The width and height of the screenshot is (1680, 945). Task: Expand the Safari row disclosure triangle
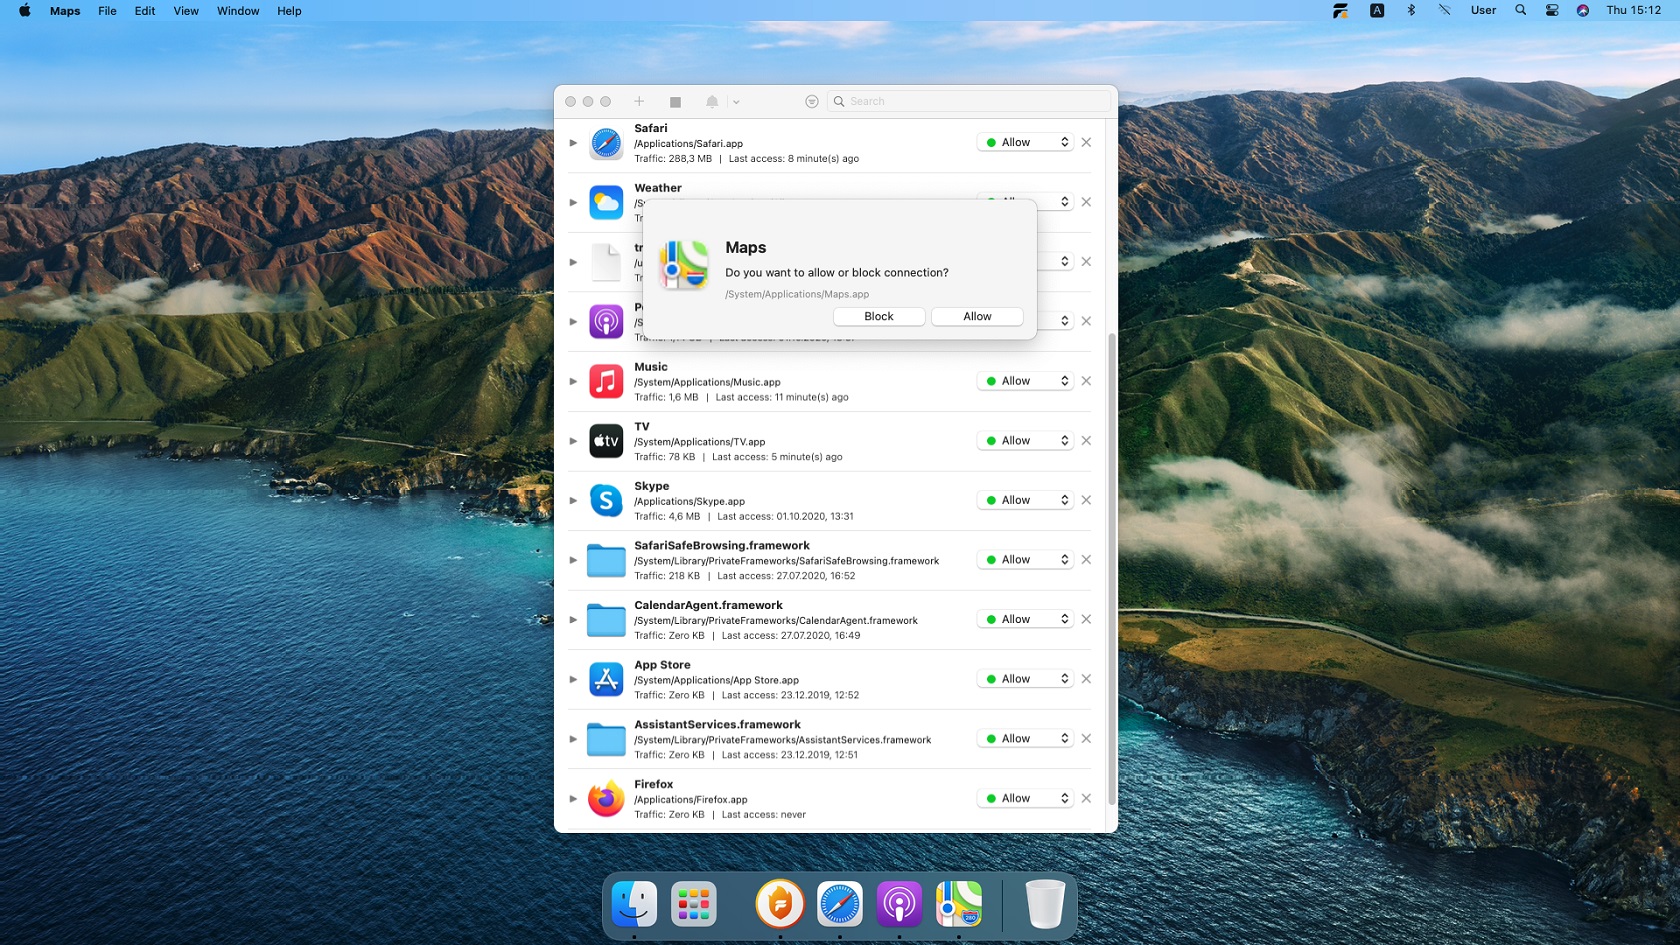(573, 143)
